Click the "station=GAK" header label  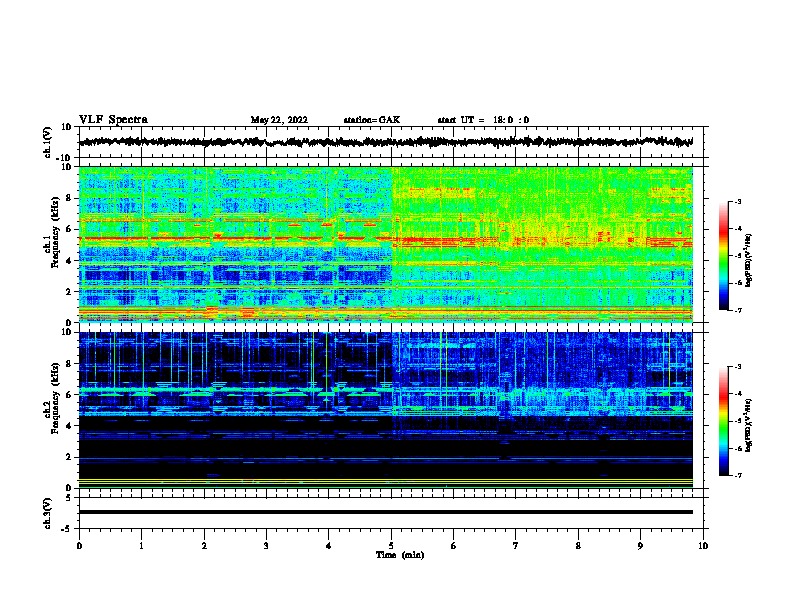click(372, 120)
